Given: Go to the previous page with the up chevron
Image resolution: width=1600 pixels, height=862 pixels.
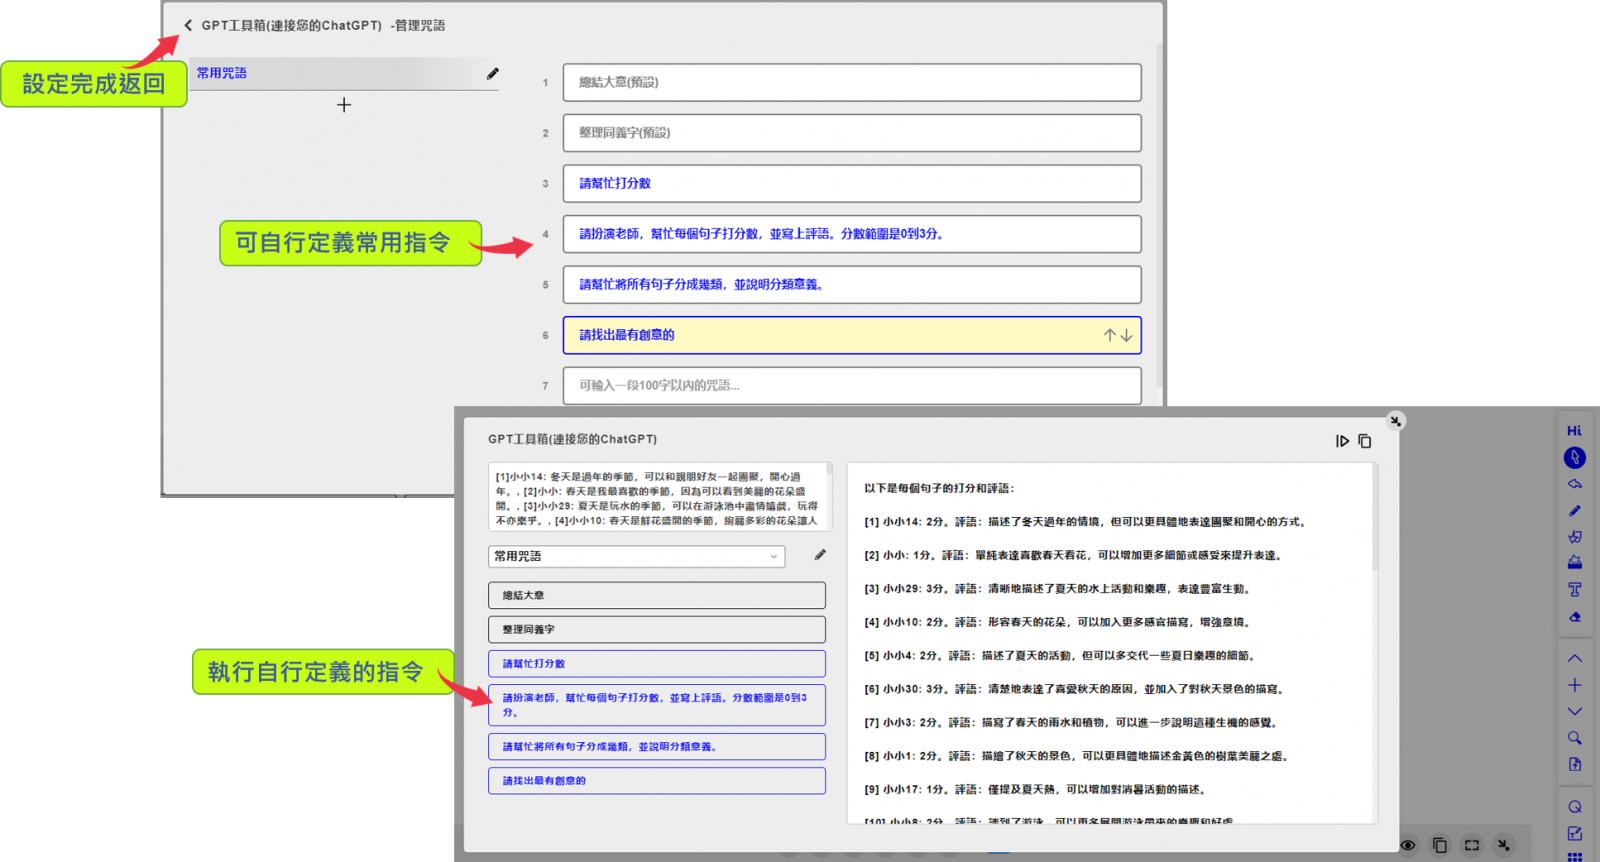Looking at the screenshot, I should (1575, 658).
